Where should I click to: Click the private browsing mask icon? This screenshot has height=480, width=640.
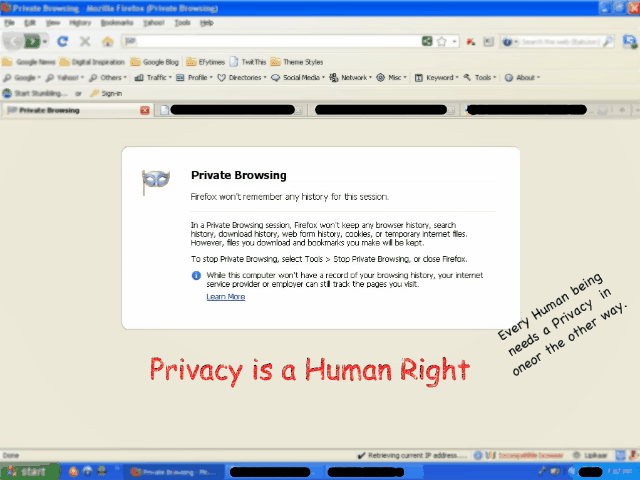(156, 182)
